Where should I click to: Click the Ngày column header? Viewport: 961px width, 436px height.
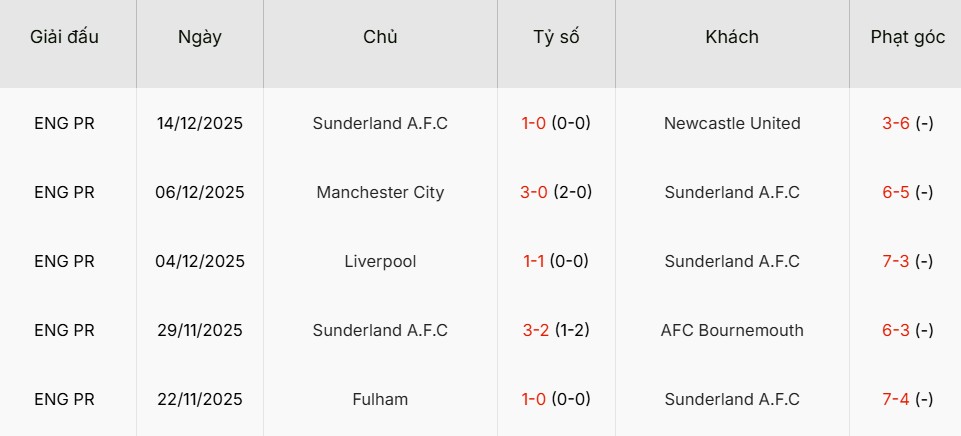pos(200,37)
